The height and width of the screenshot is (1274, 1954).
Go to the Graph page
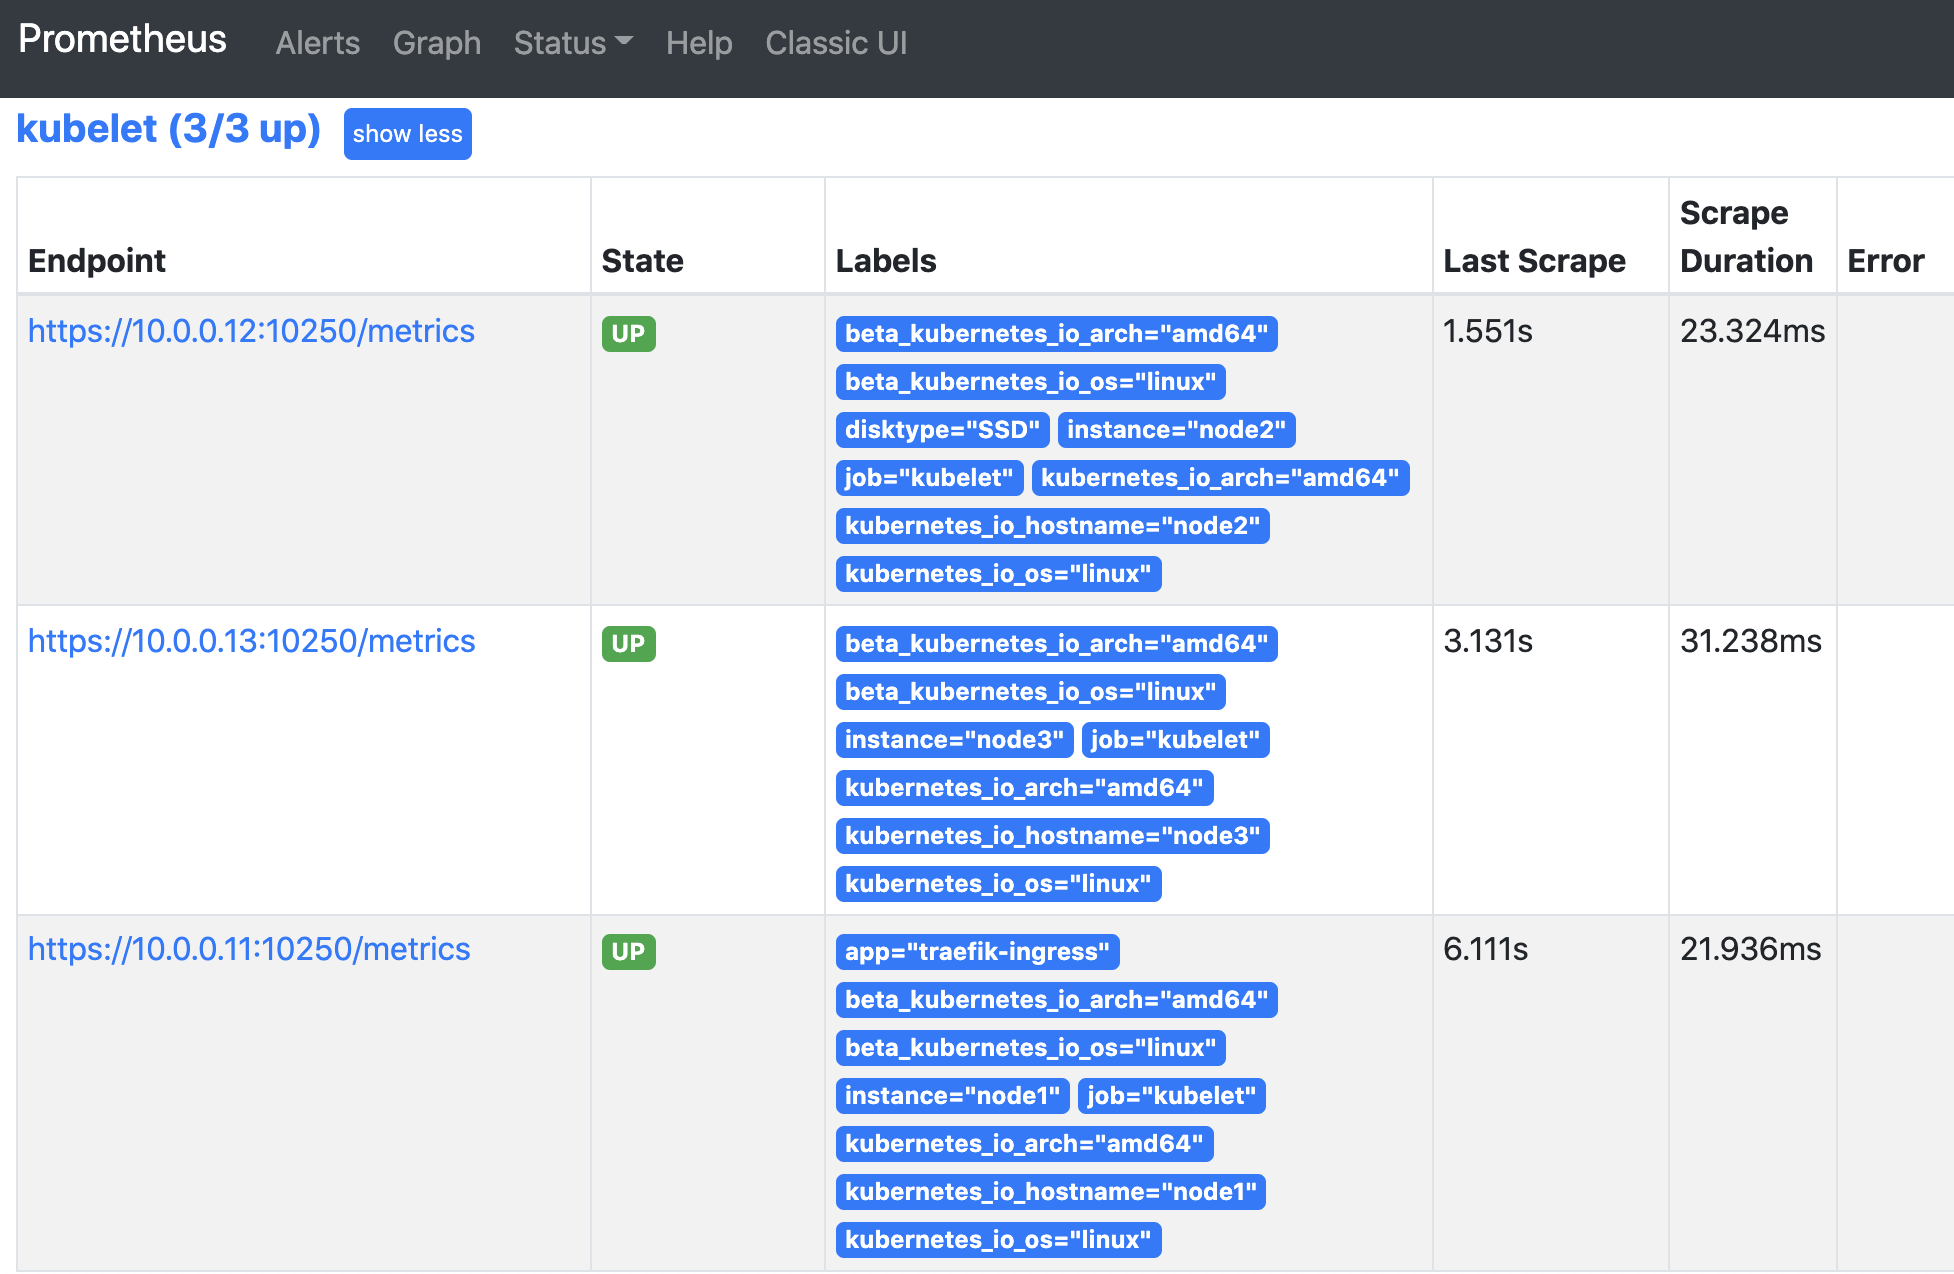pos(436,43)
